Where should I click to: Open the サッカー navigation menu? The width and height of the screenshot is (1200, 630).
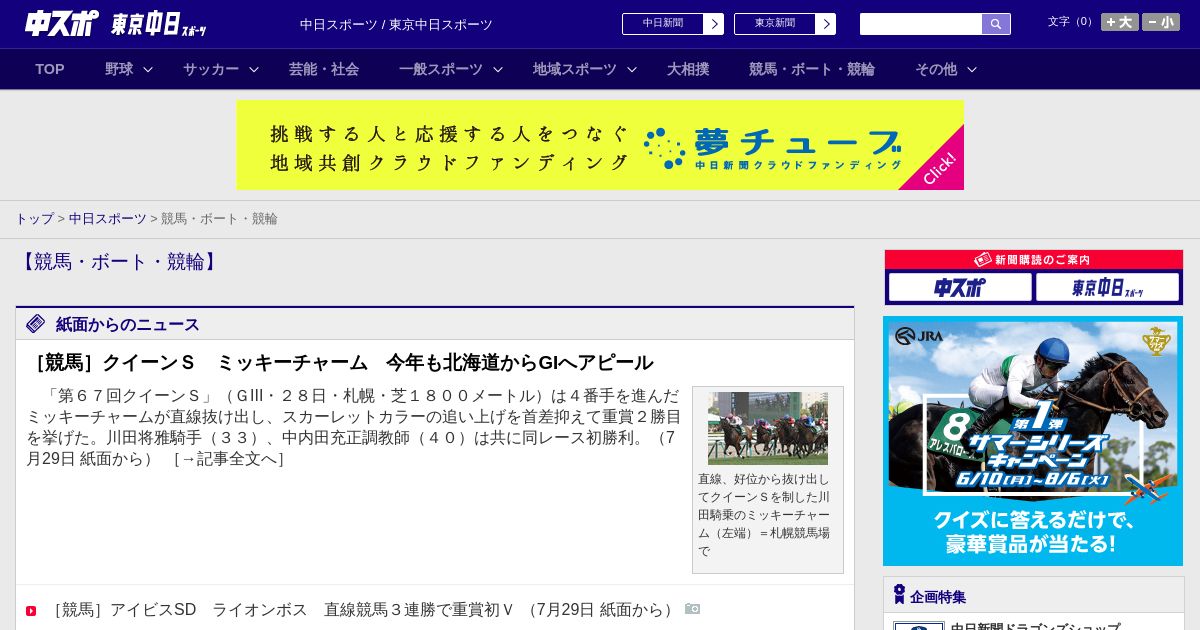(x=211, y=69)
